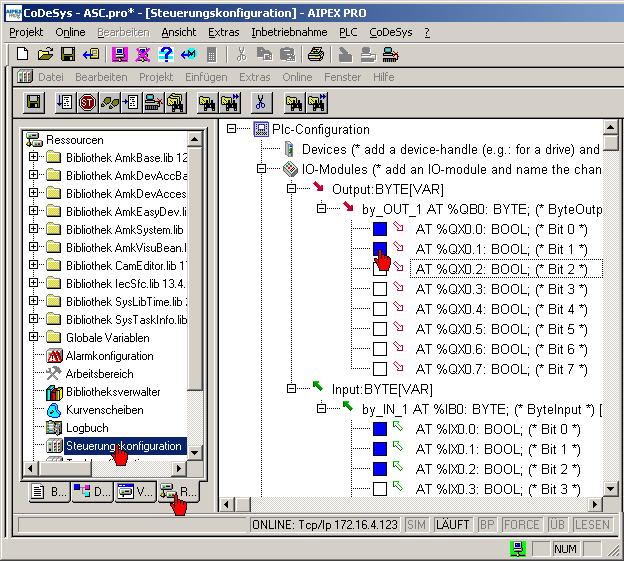Screen dimensions: 624x561
Task: Toggle the %IX0.3 Bit 3 input box
Action: point(380,489)
